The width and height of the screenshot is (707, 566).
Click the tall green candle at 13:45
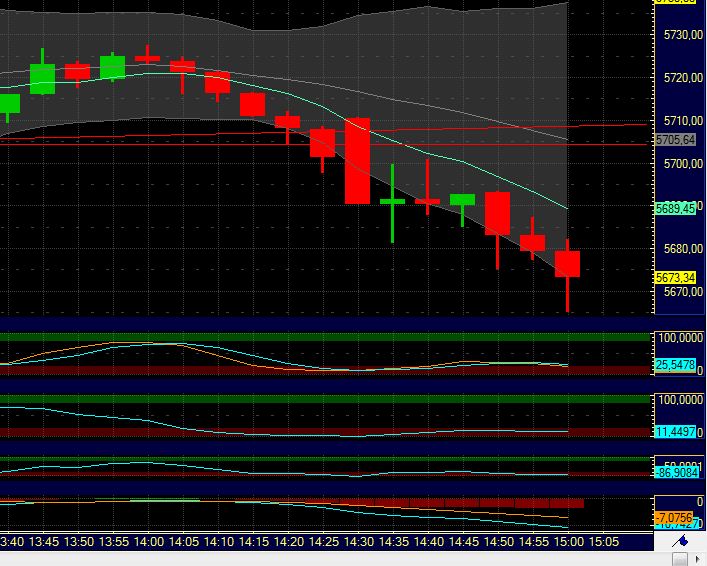tap(42, 78)
